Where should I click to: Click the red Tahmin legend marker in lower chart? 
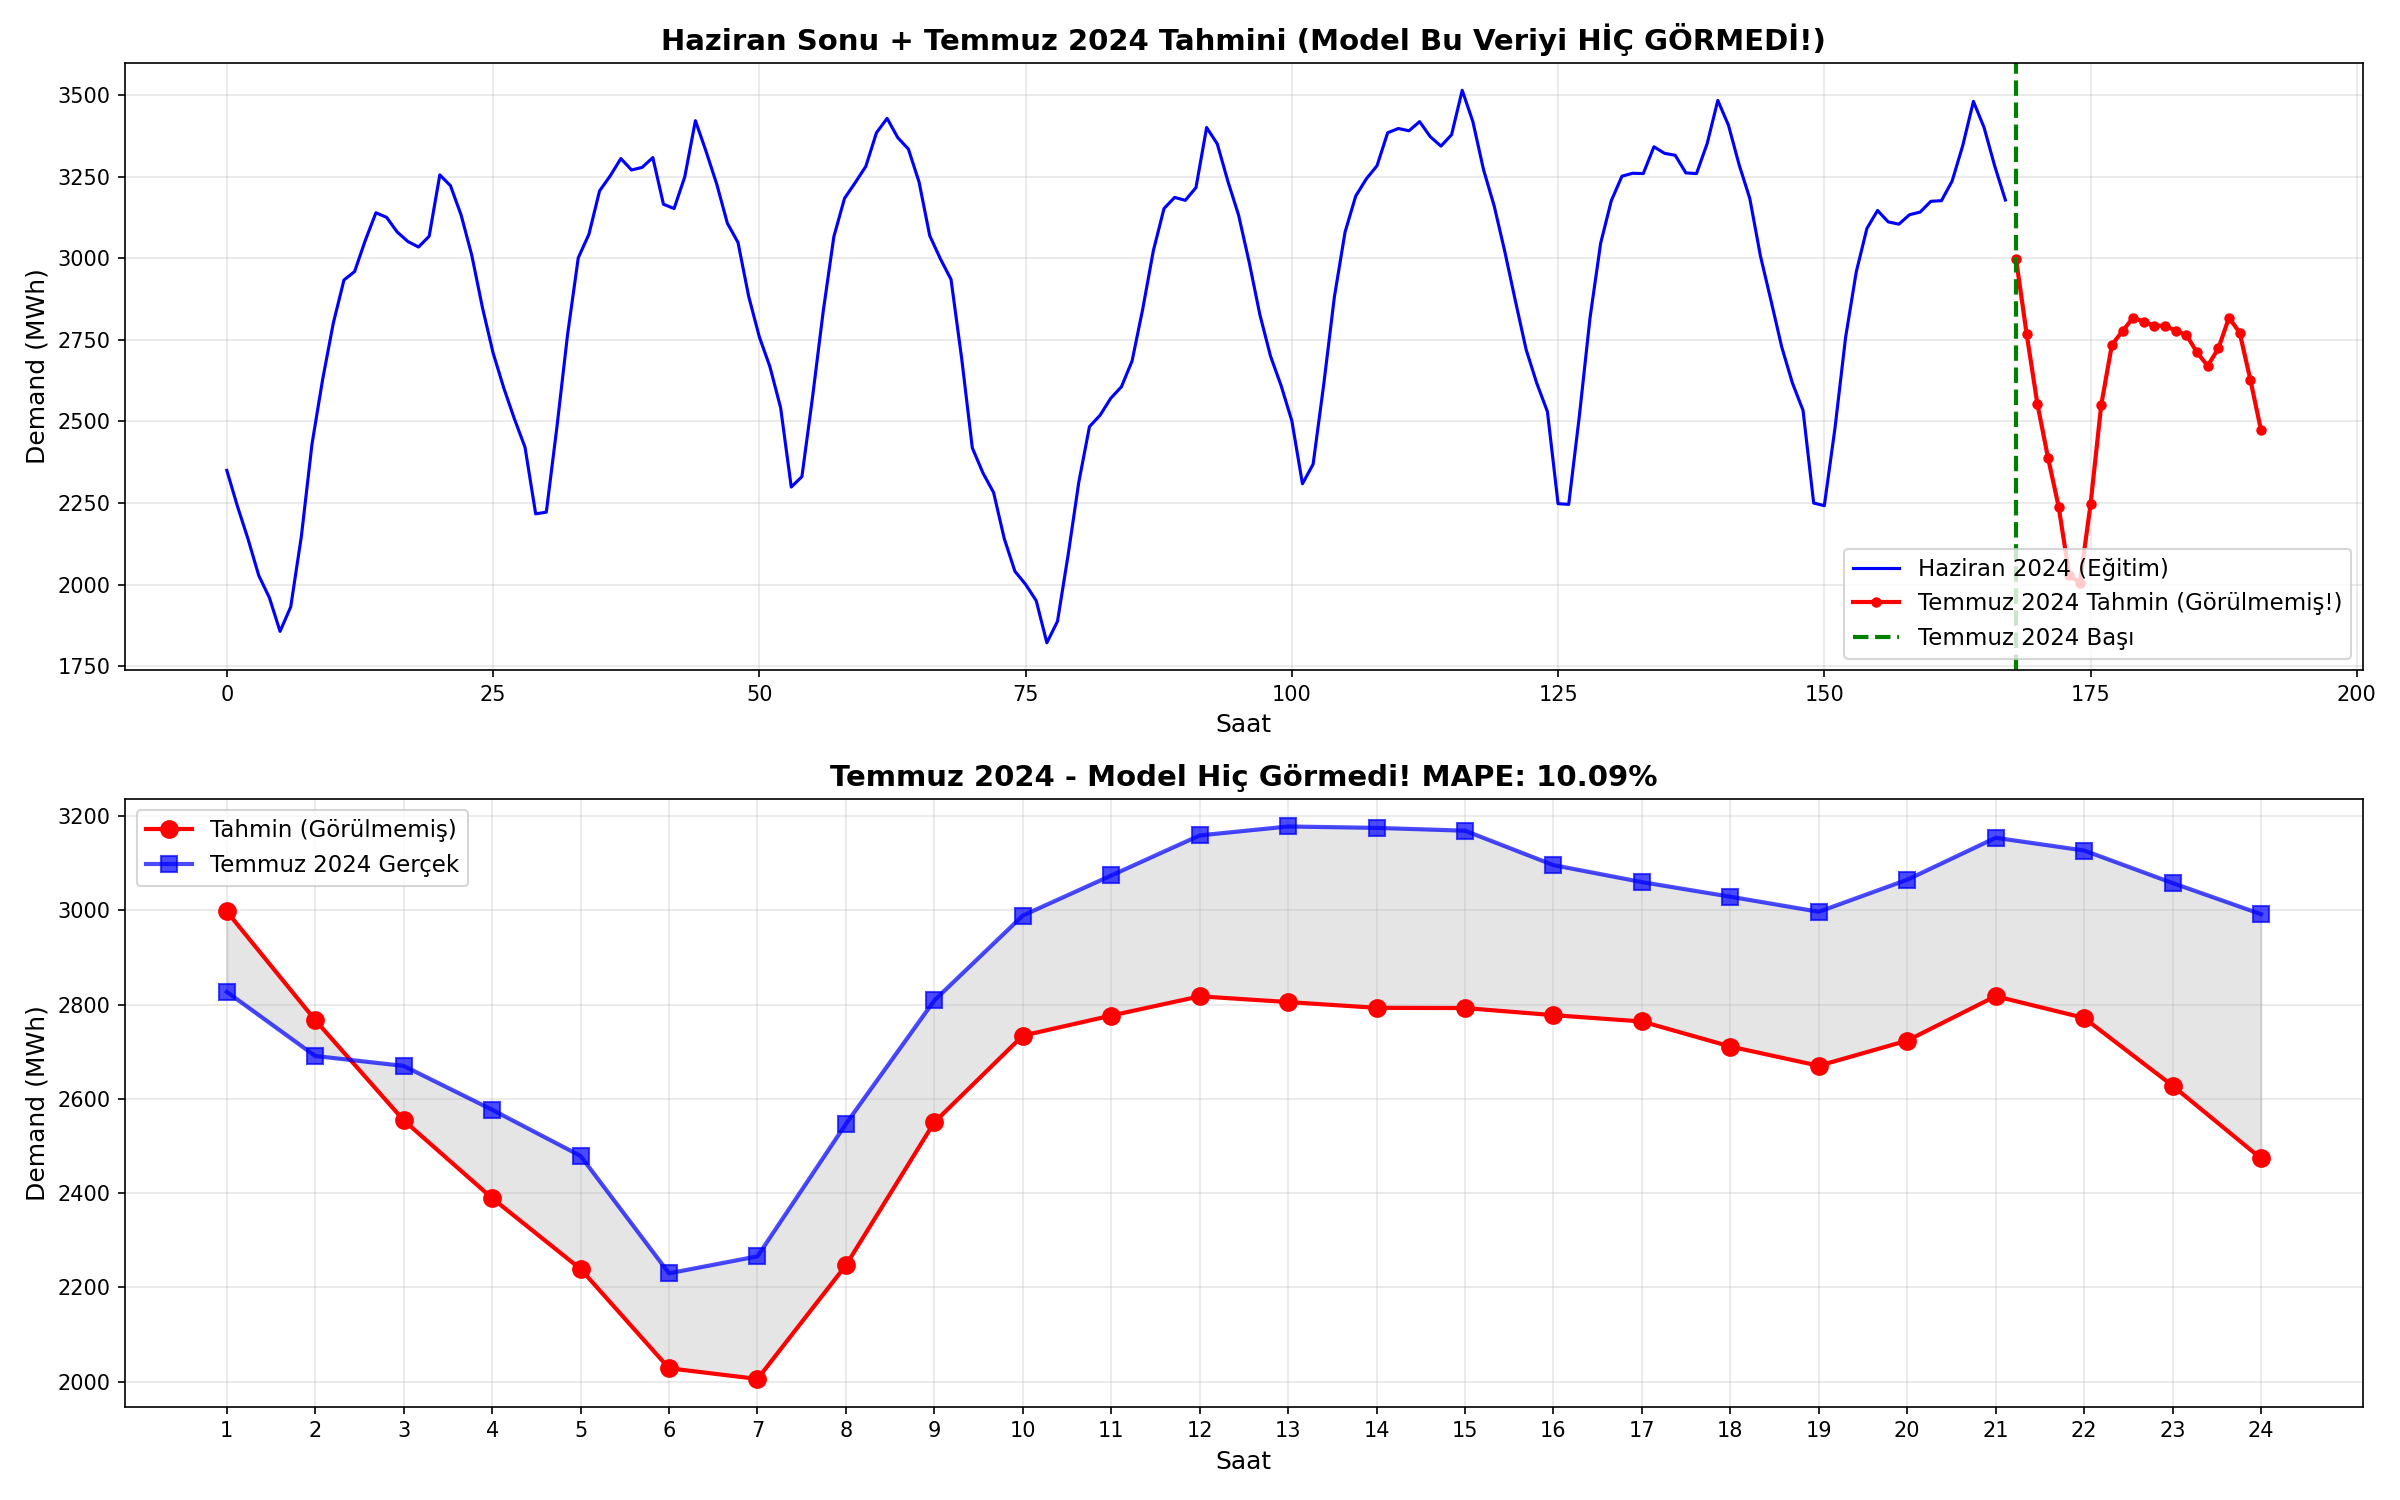click(x=169, y=829)
